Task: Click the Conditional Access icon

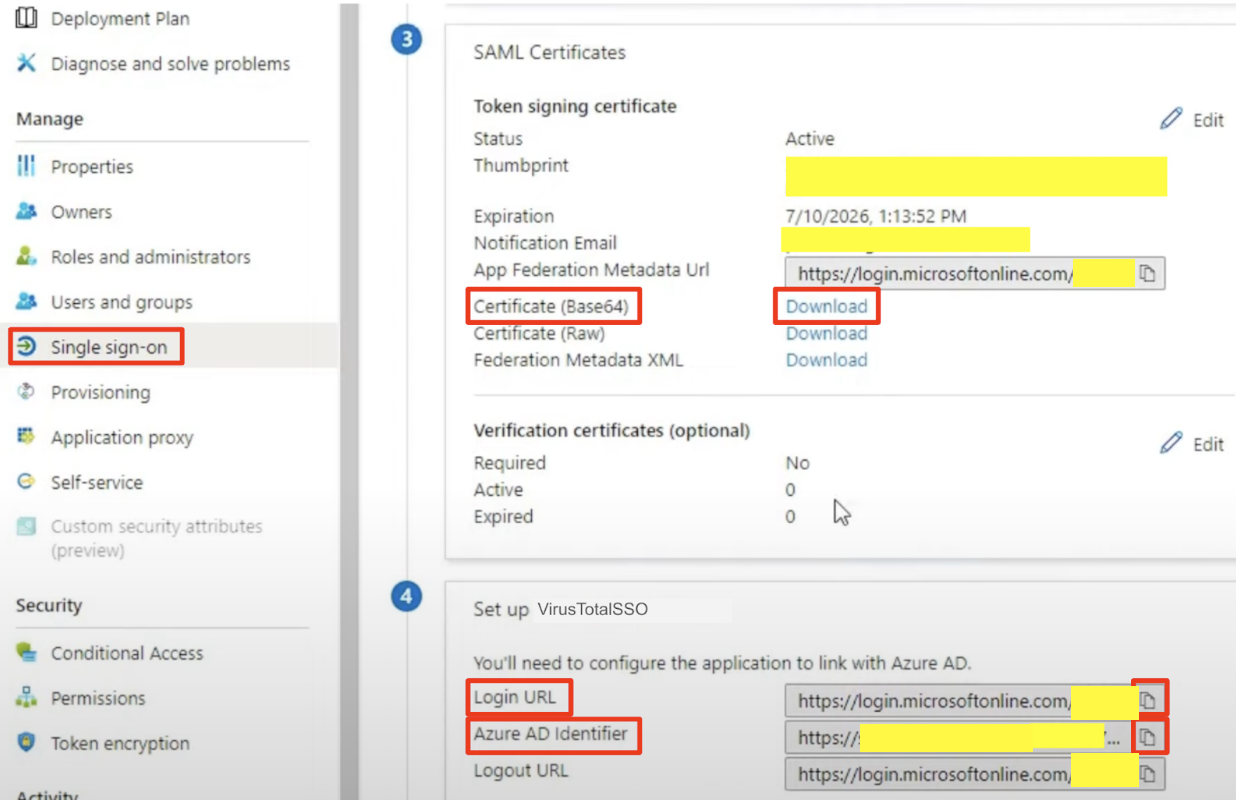Action: coord(27,653)
